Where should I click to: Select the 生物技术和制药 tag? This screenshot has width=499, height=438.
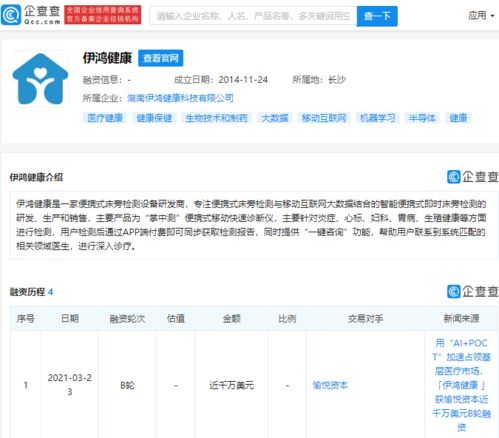[216, 118]
